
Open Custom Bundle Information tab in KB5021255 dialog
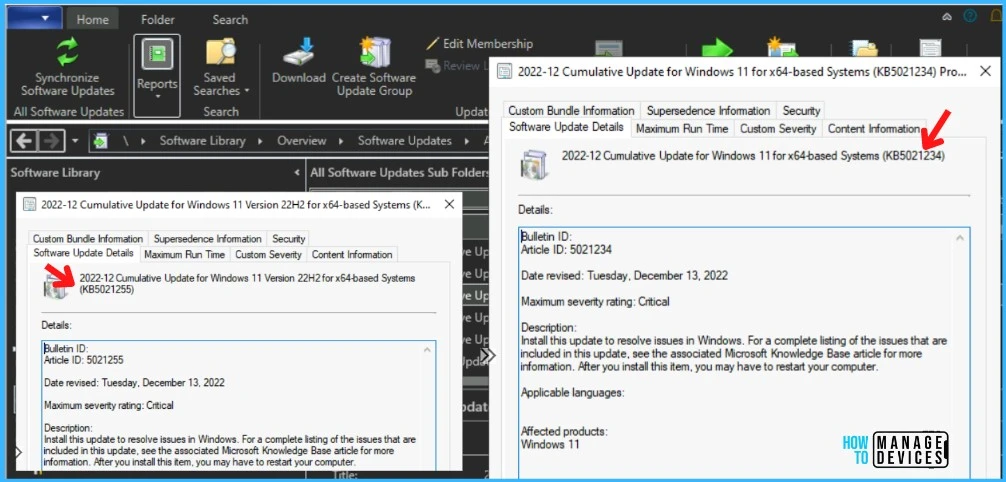coord(88,238)
